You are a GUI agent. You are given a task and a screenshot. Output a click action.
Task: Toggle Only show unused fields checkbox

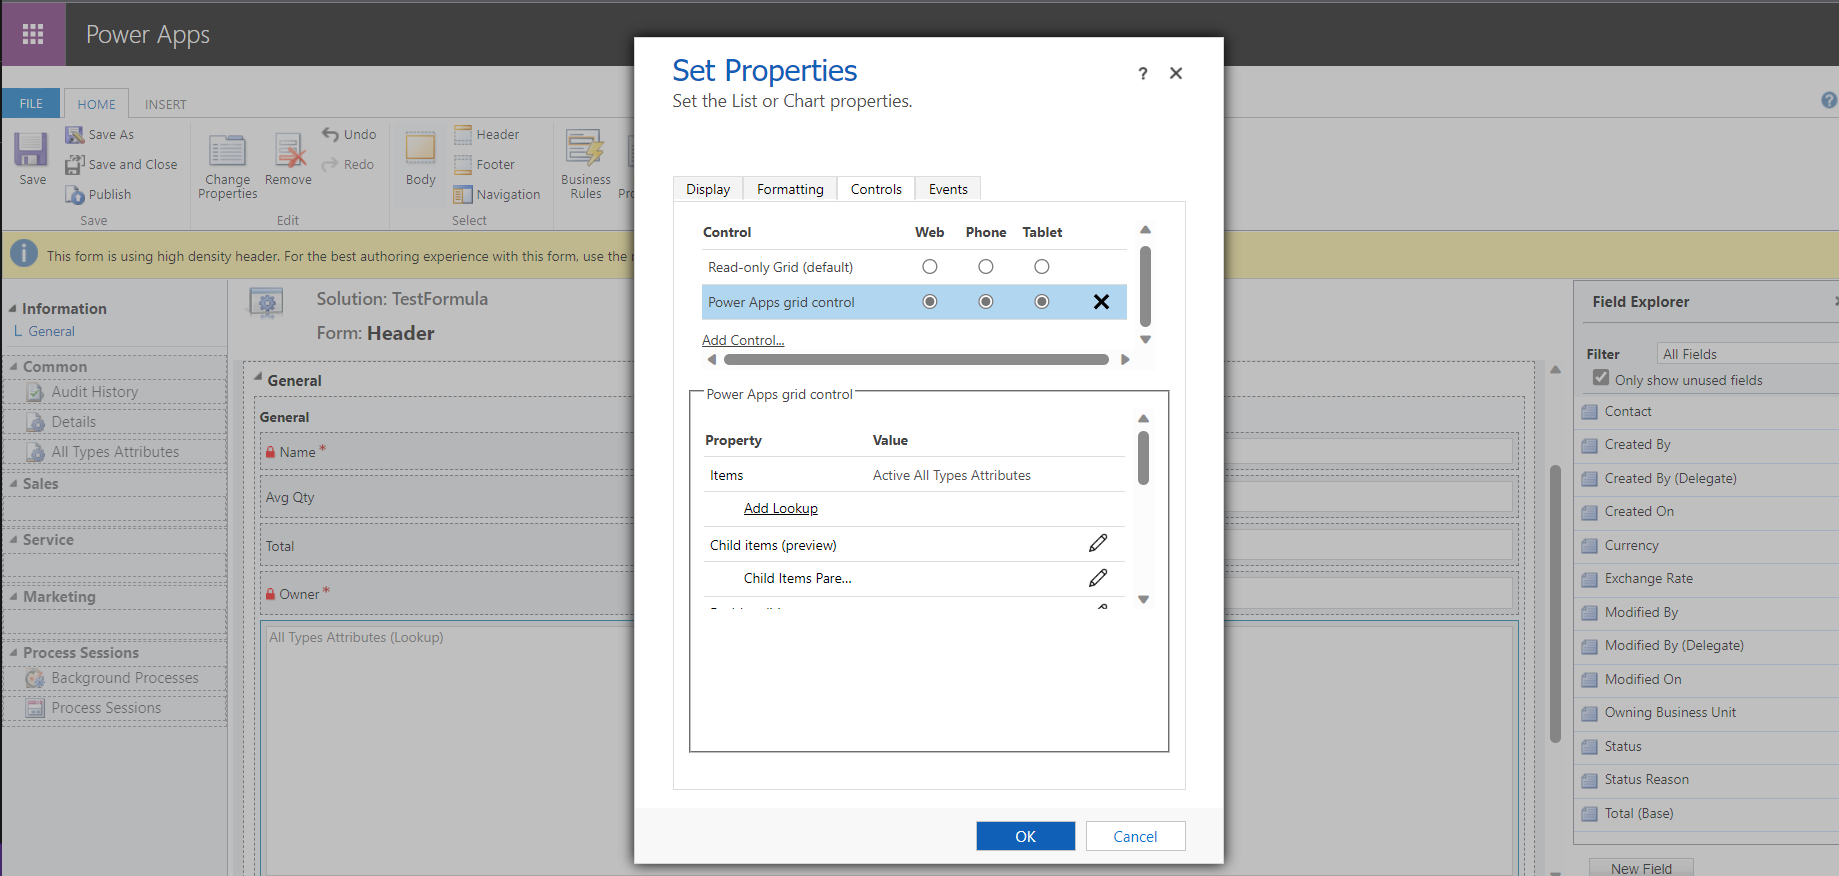[1601, 378]
